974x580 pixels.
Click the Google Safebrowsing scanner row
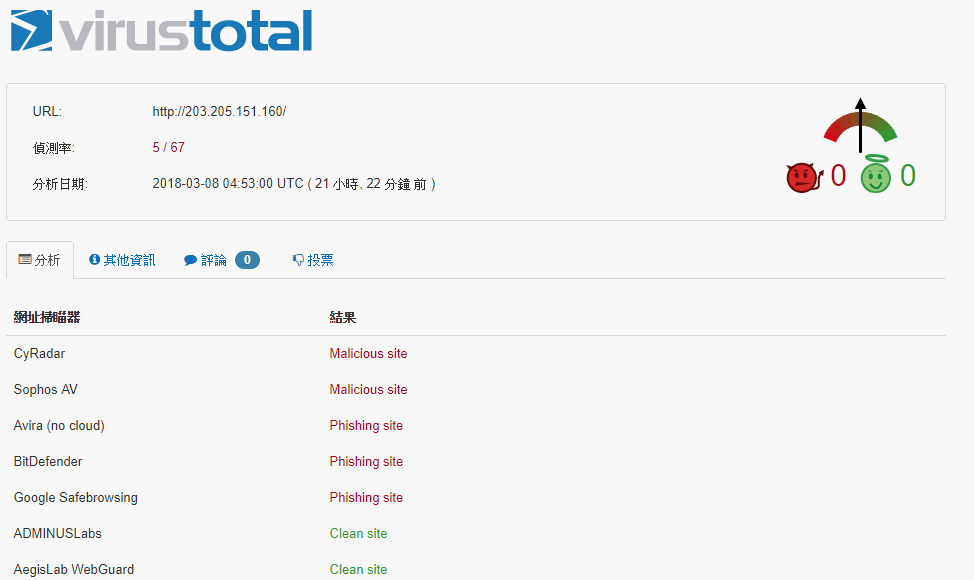click(476, 497)
